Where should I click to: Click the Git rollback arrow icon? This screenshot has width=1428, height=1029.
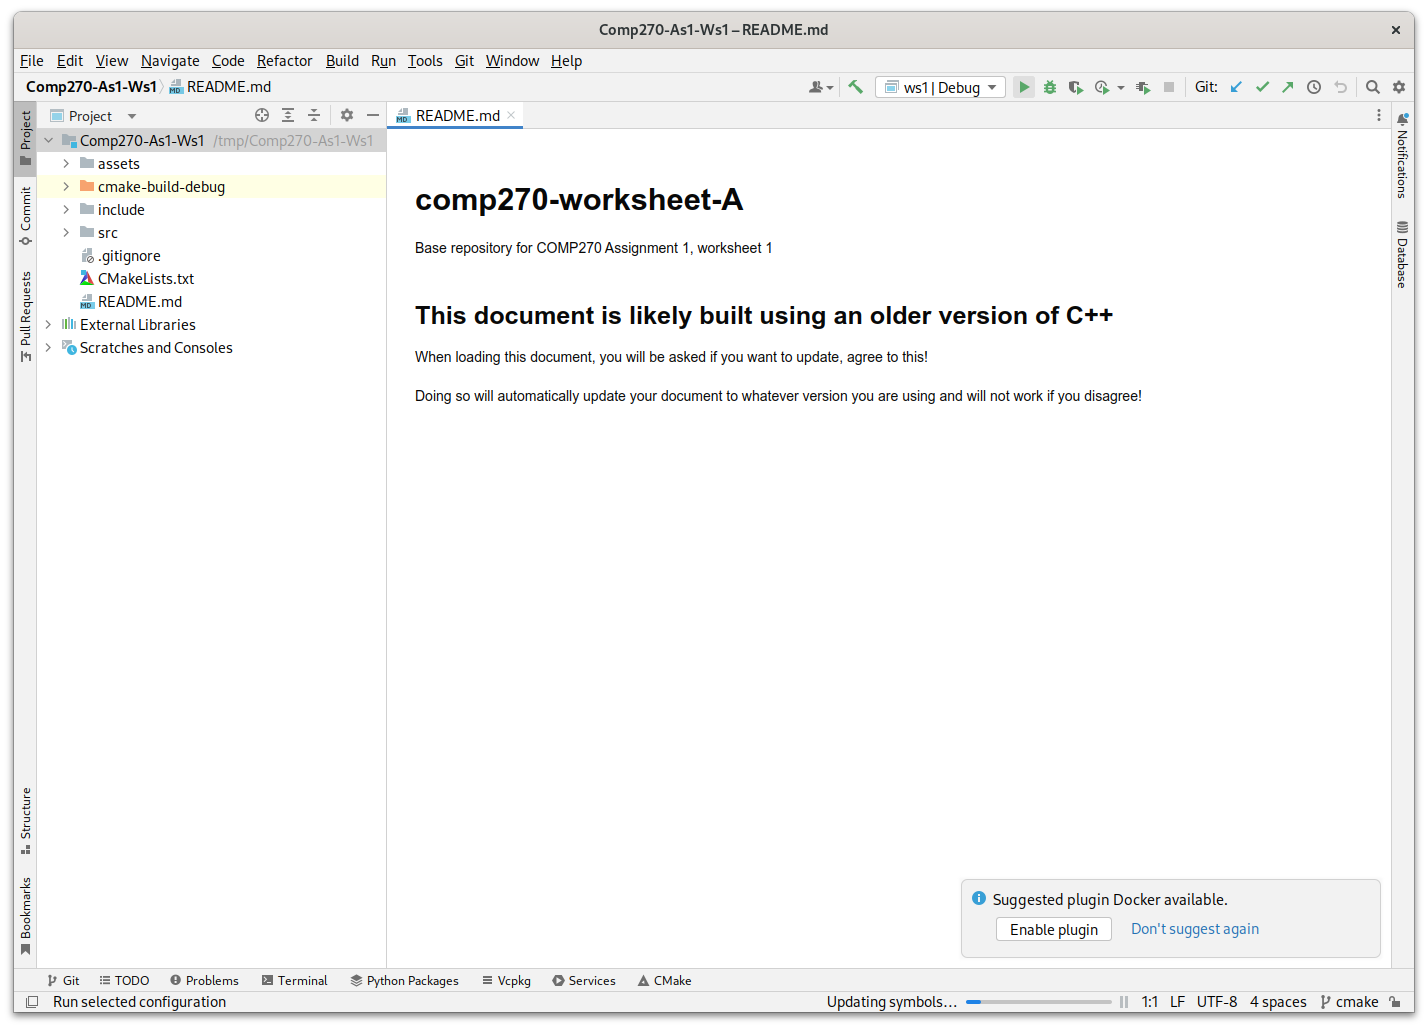(1340, 87)
